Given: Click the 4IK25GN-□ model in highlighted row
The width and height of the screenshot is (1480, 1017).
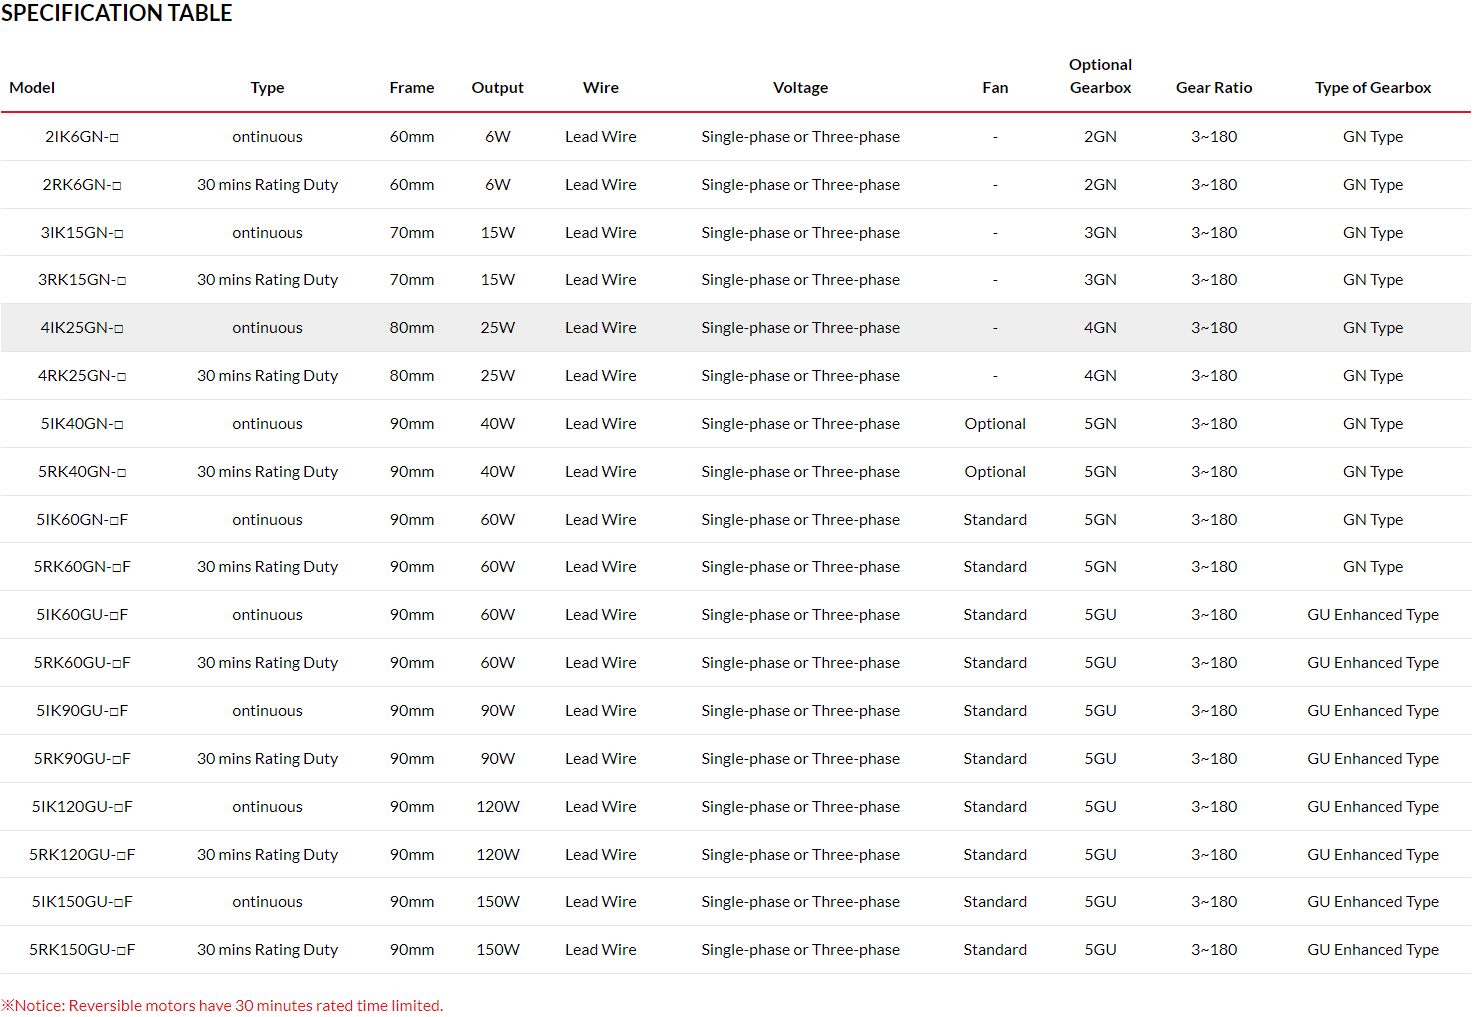Looking at the screenshot, I should [82, 328].
